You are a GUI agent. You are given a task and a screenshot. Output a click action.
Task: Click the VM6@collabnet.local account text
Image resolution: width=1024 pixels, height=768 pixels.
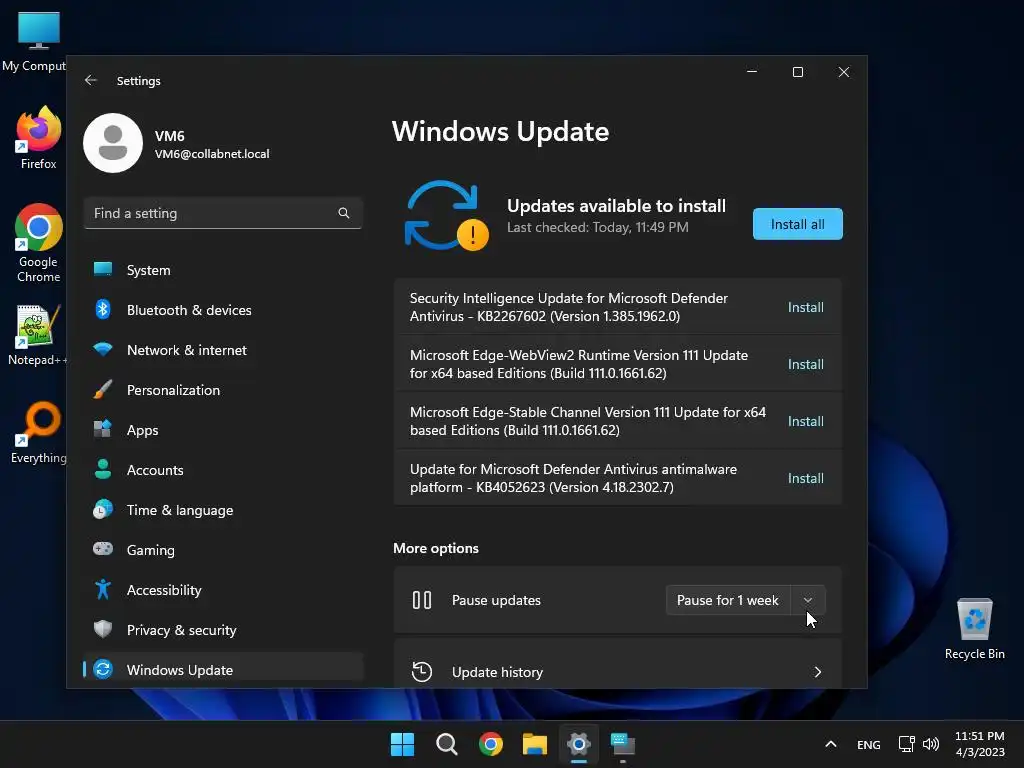[212, 153]
